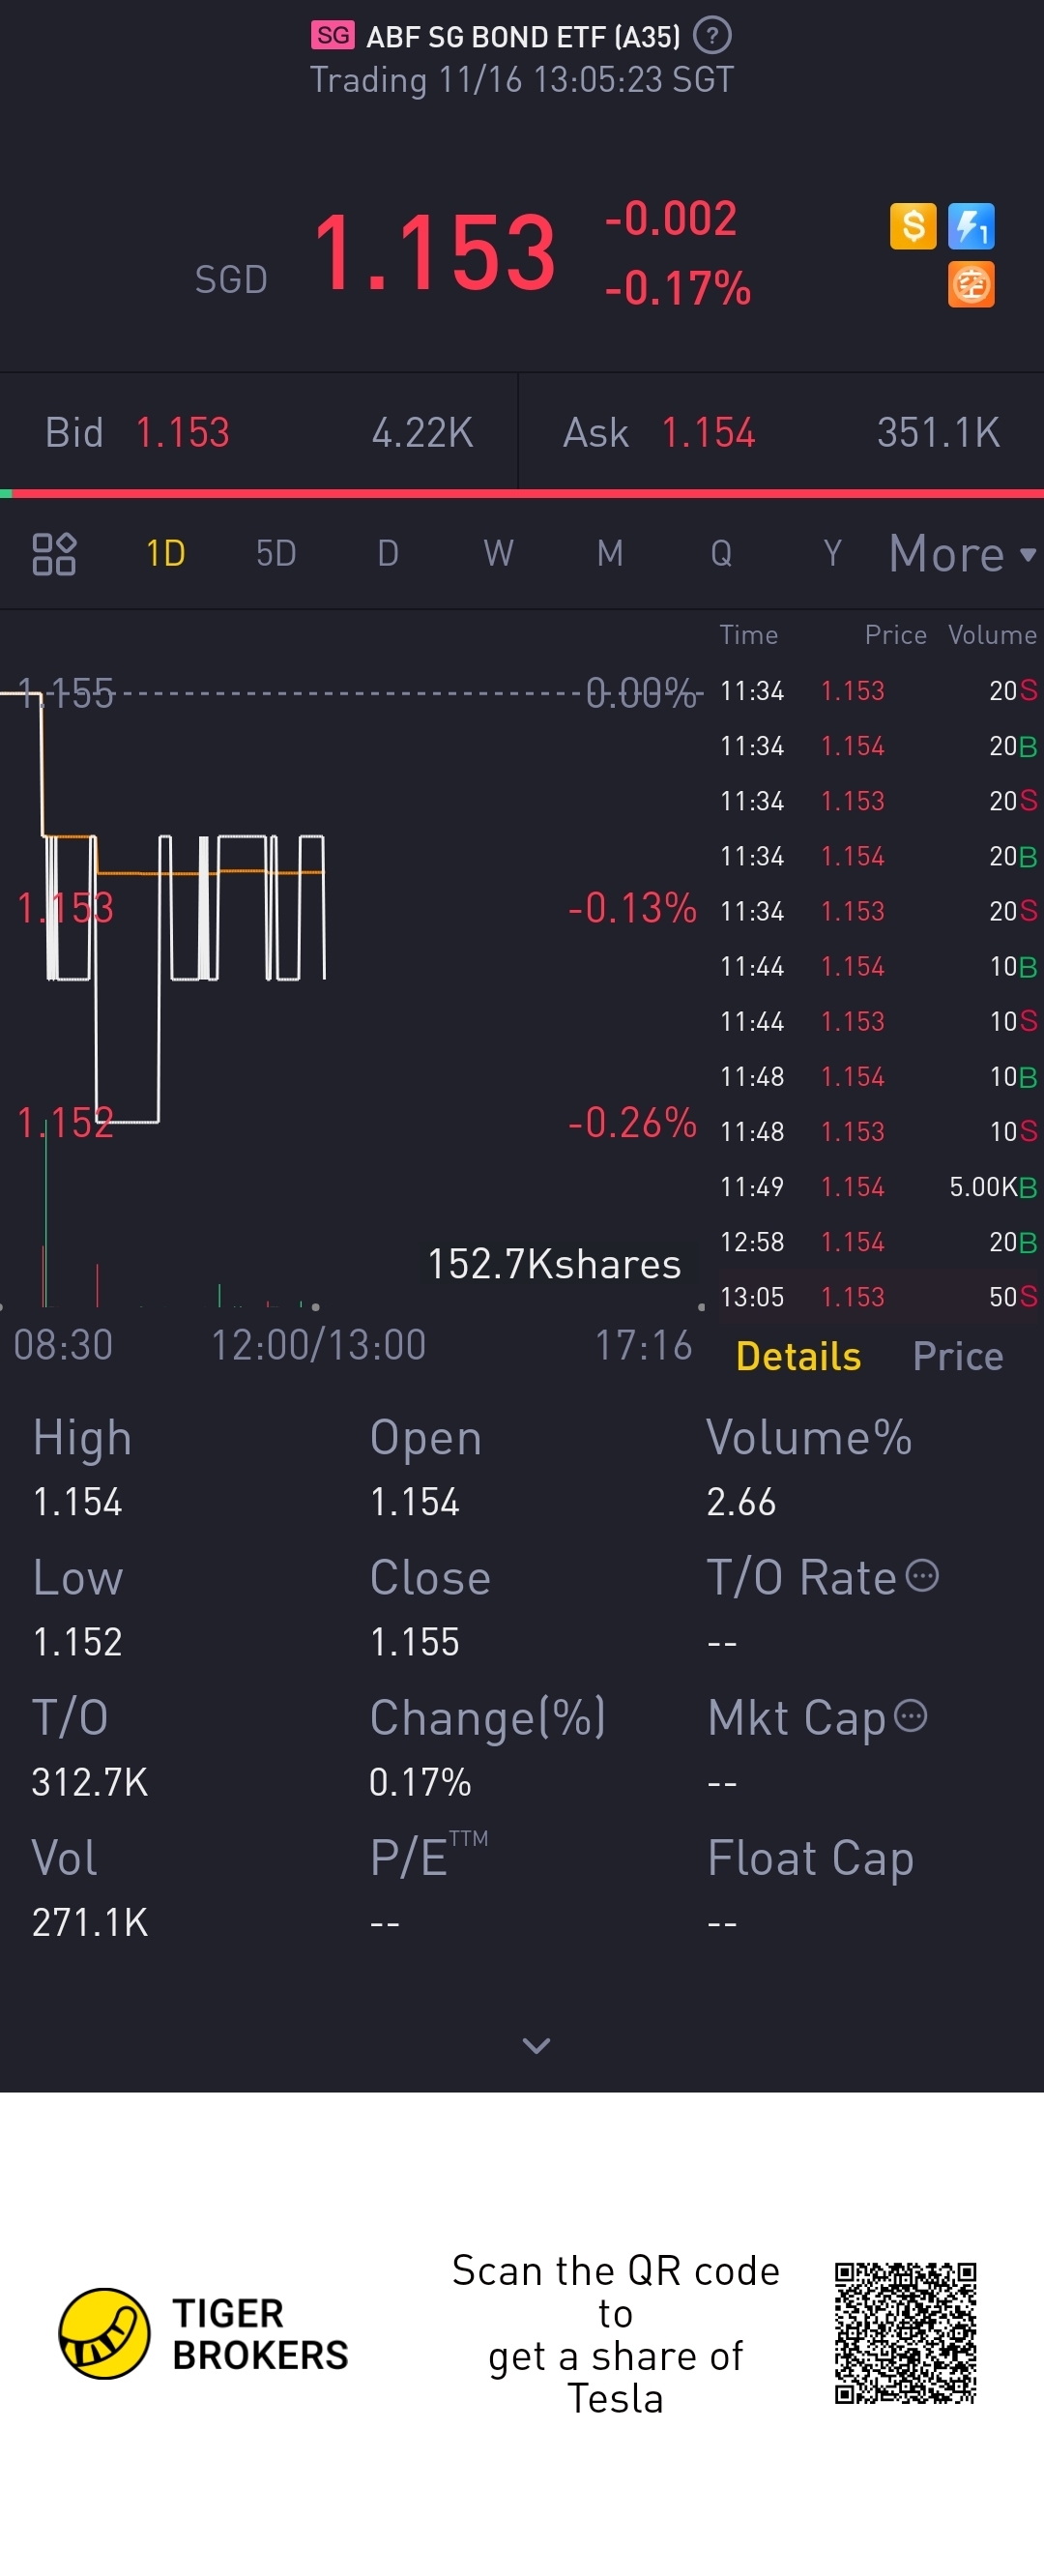Switch to the Price tab
The image size is (1044, 2576).
[x=957, y=1356]
